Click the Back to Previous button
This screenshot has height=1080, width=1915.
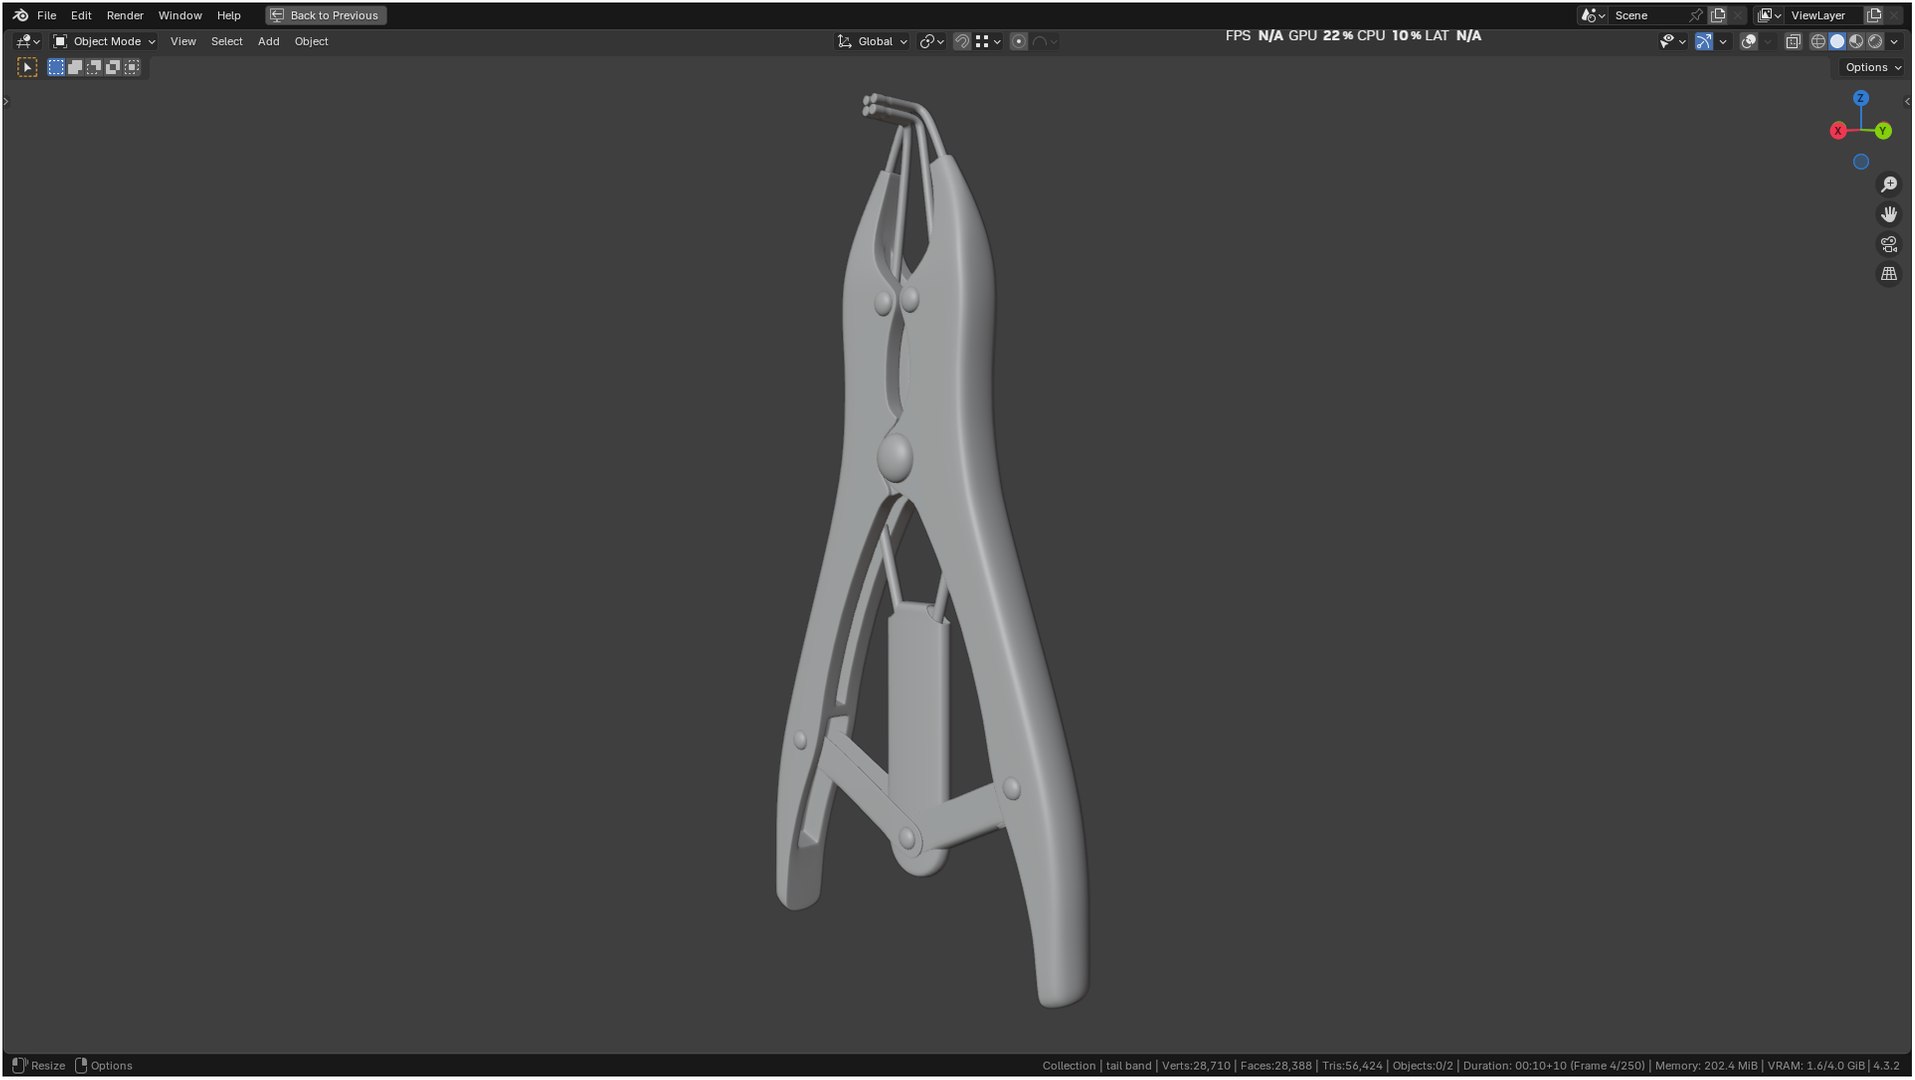[326, 15]
